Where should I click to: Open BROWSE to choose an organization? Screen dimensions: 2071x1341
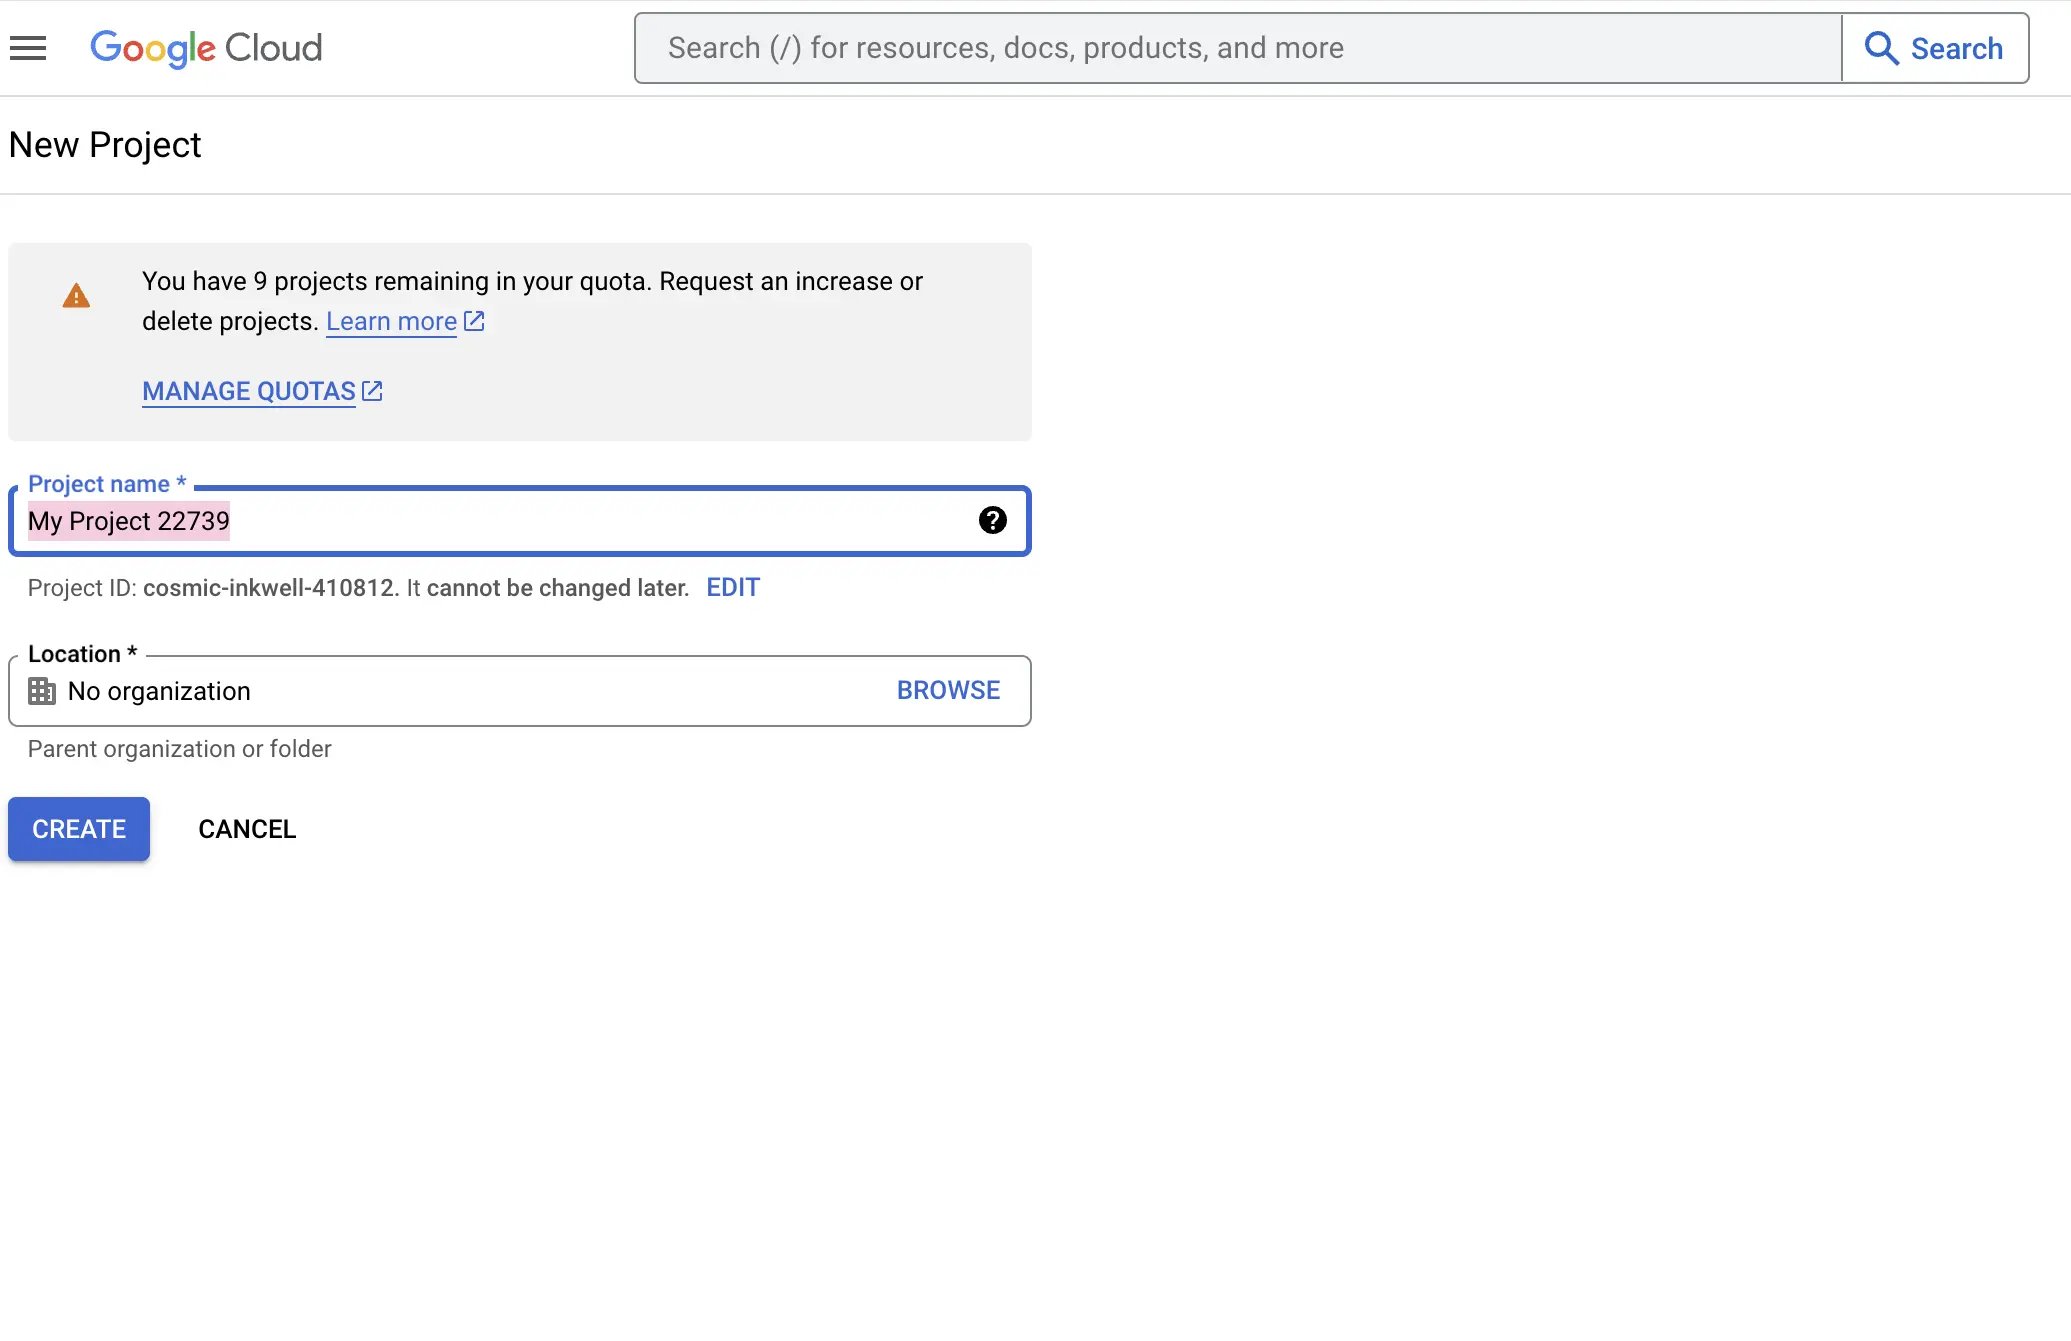(x=947, y=690)
